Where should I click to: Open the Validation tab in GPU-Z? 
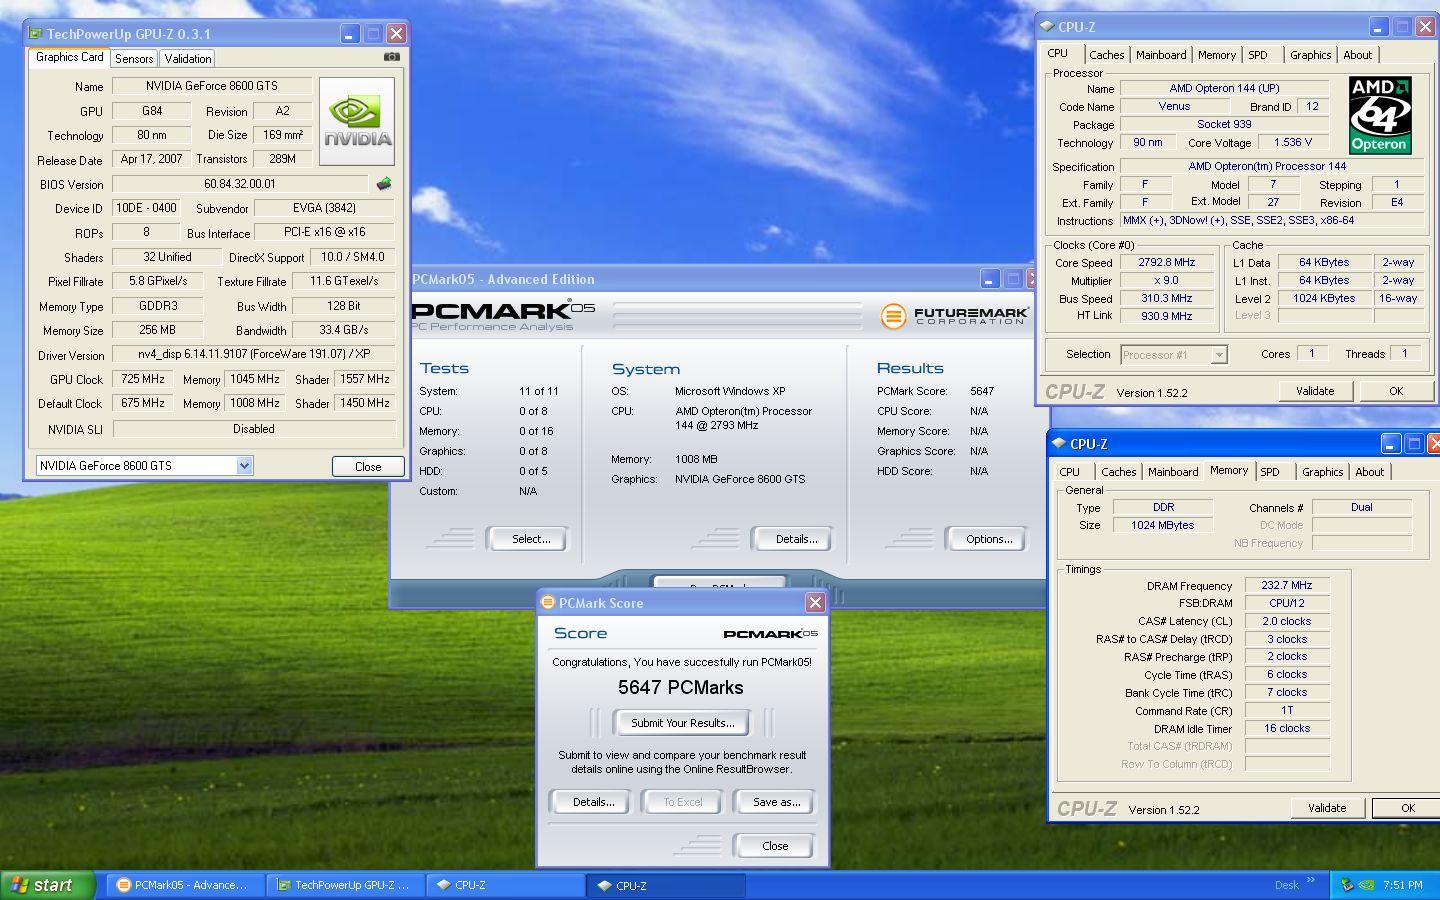pyautogui.click(x=188, y=59)
